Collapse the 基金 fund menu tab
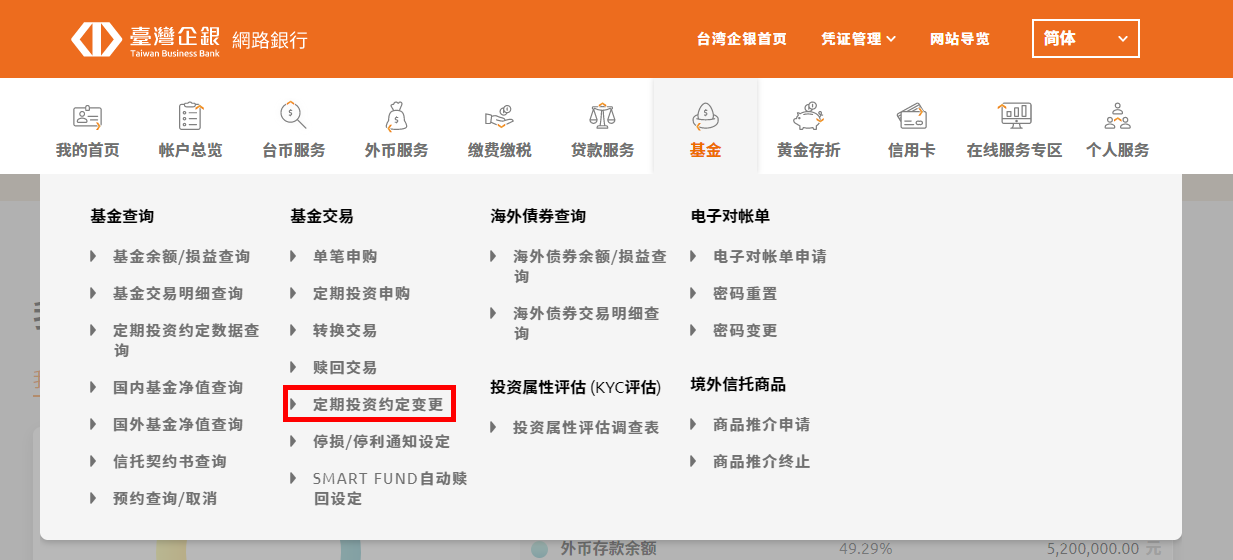This screenshot has height=560, width=1233. 705,128
